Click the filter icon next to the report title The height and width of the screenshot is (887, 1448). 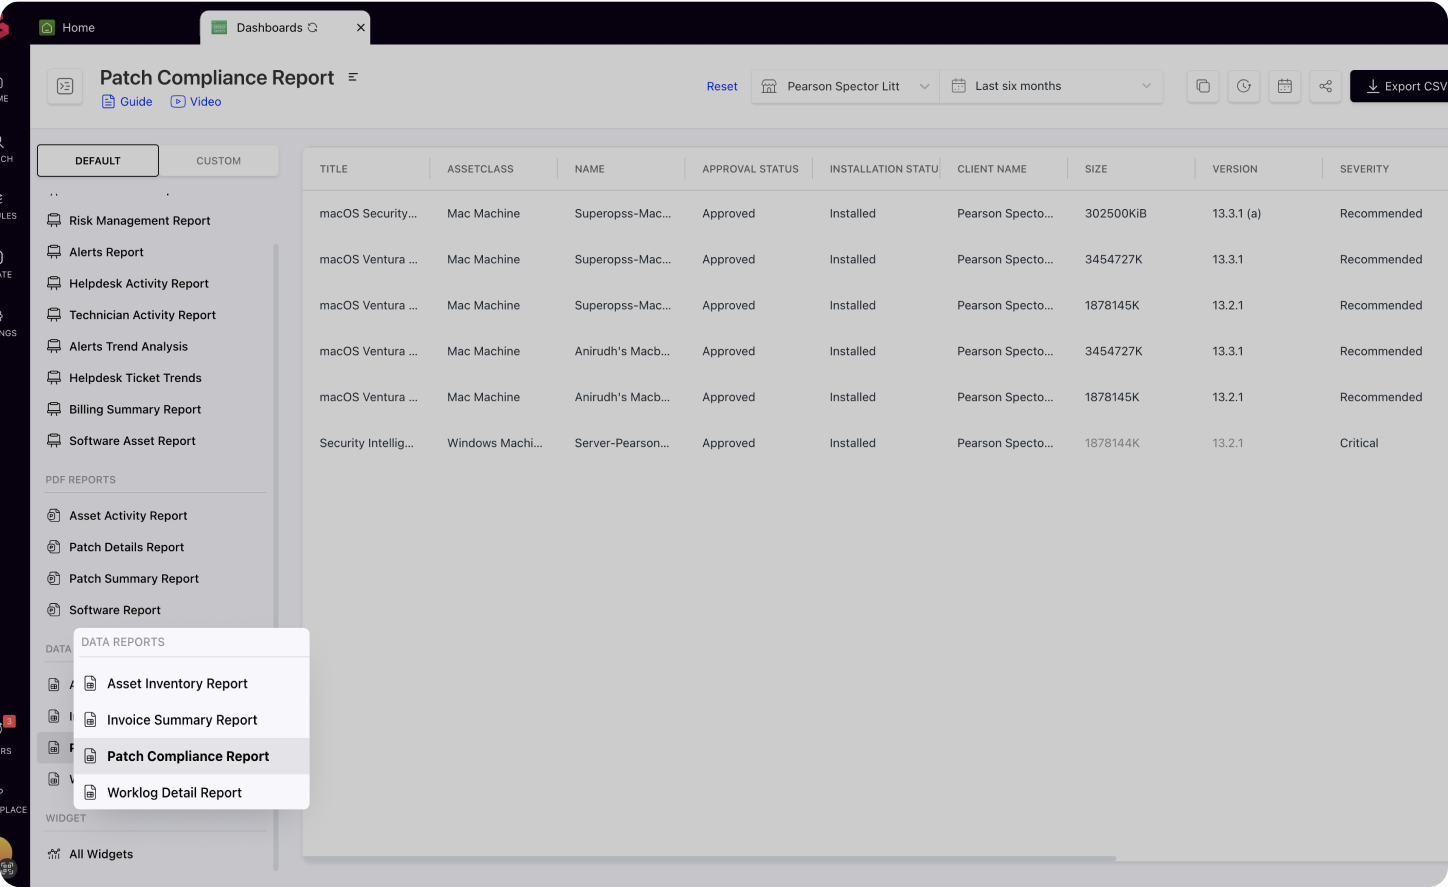point(352,76)
